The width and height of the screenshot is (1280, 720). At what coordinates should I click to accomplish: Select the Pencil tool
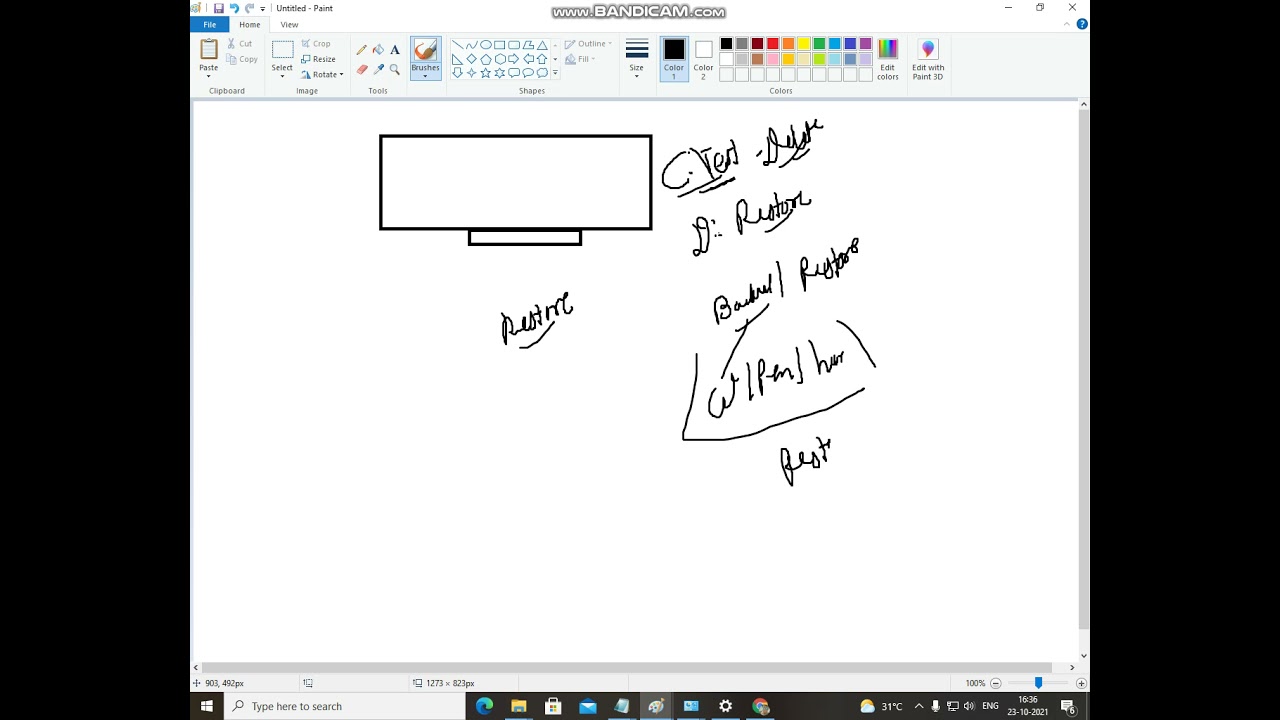(361, 50)
